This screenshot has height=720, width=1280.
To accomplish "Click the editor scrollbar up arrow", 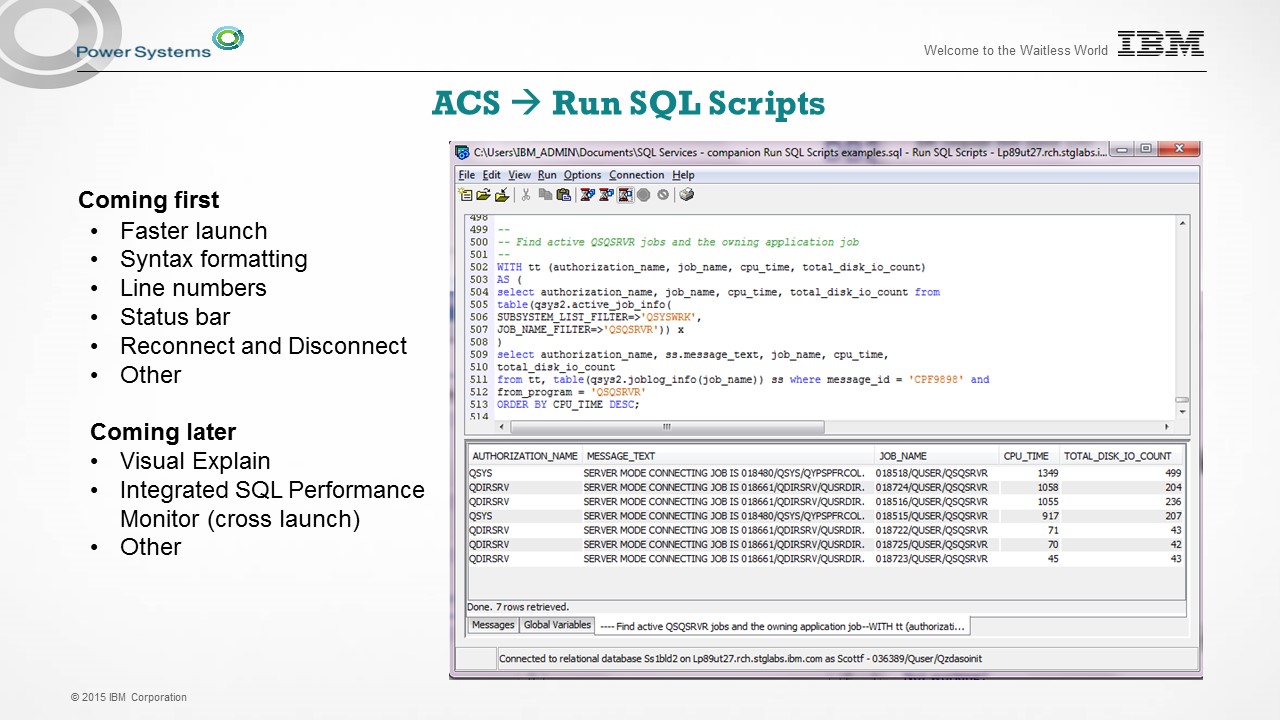I will (x=1182, y=224).
